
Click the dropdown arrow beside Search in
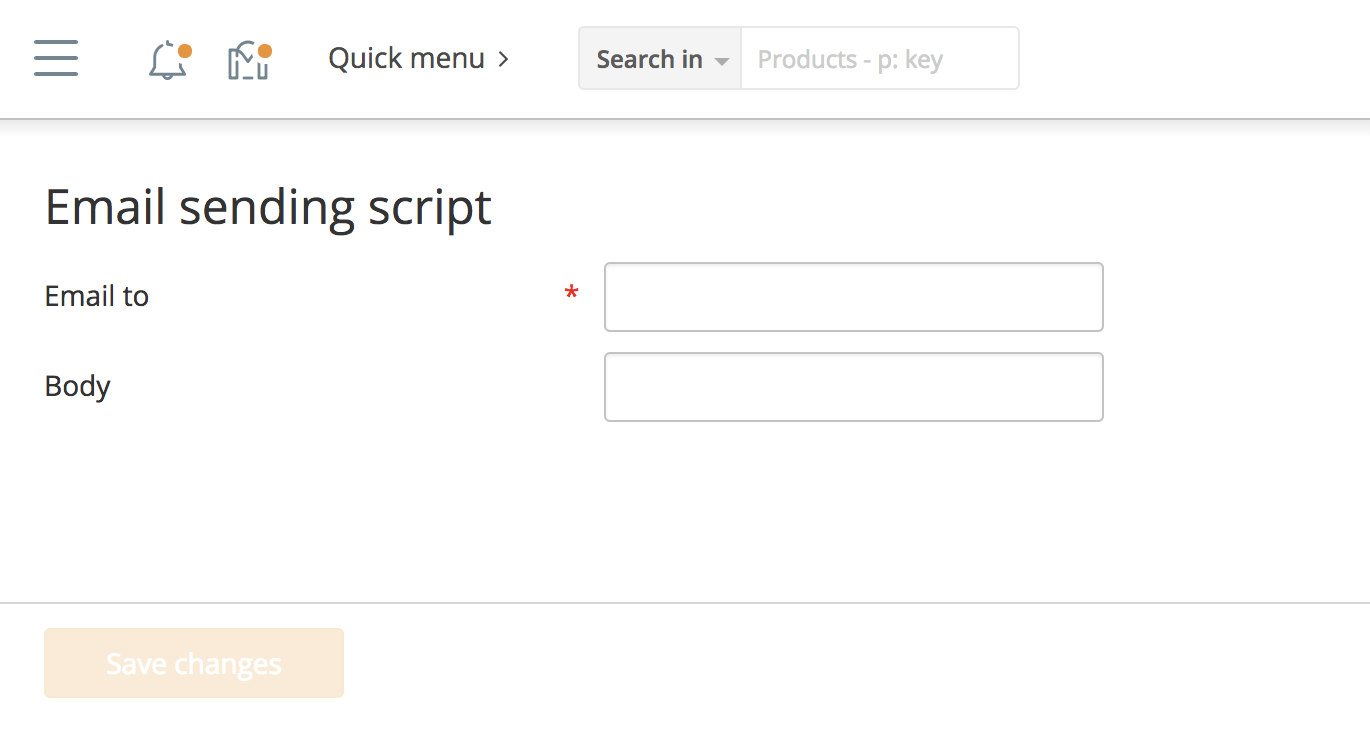coord(722,60)
